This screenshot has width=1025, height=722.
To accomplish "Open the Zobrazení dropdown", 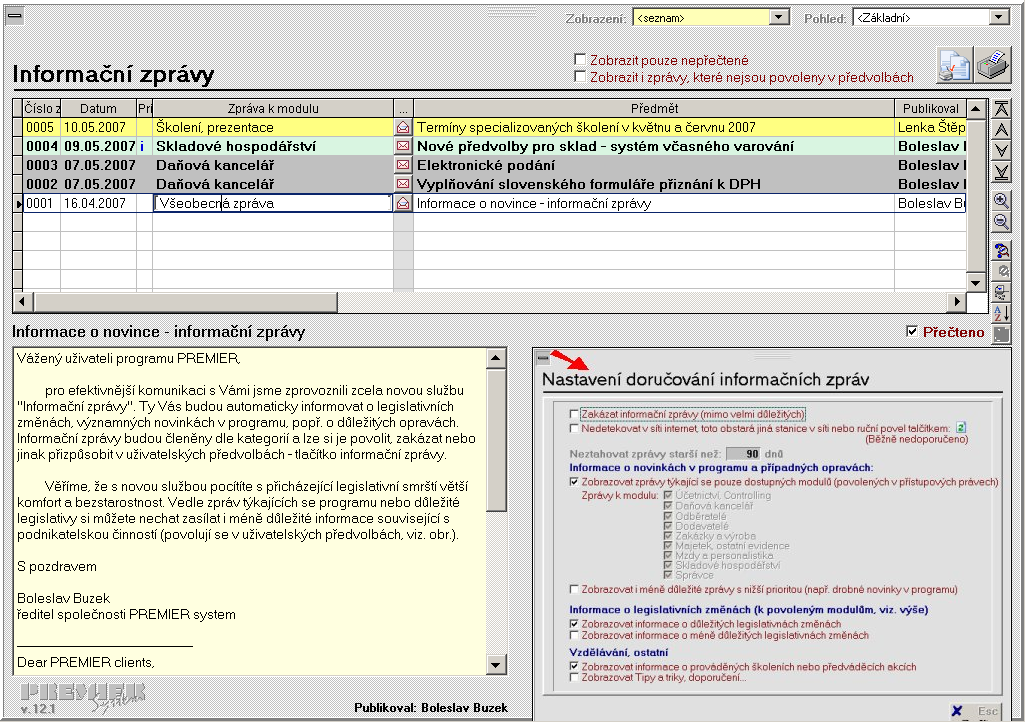I will (779, 18).
